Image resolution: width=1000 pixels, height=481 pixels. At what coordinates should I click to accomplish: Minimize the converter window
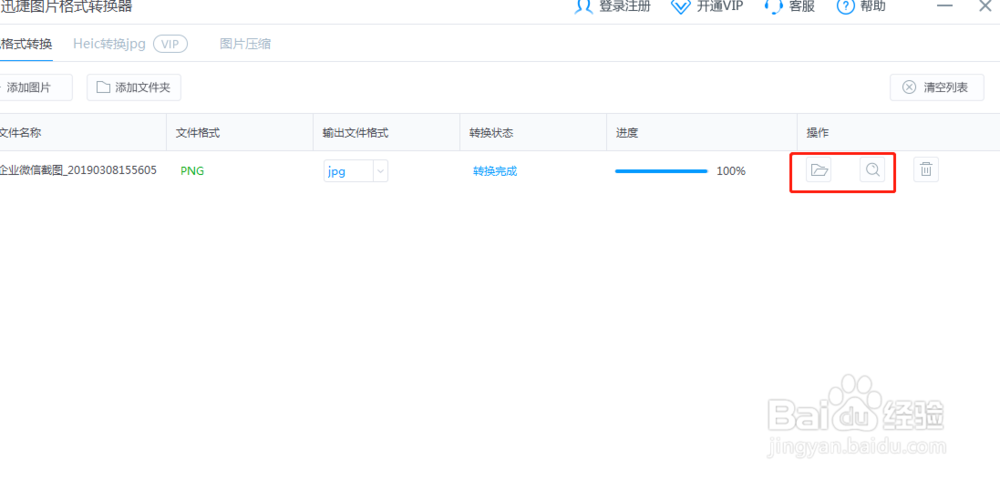tap(945, 6)
